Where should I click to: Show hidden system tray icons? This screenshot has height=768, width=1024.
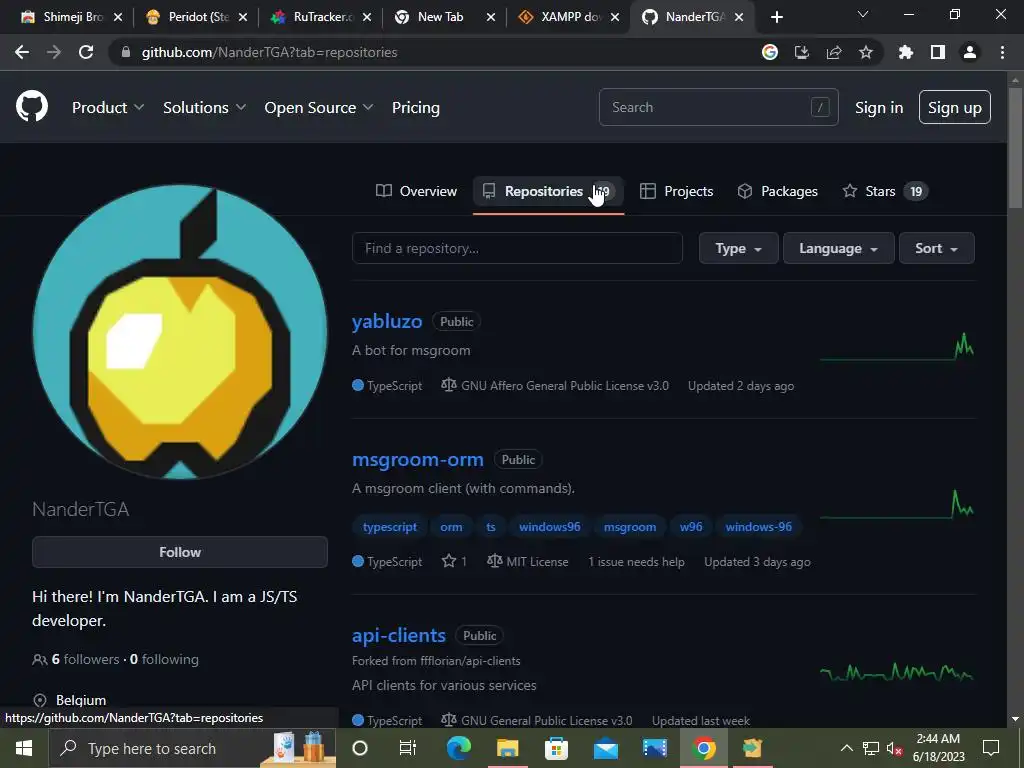pyautogui.click(x=846, y=748)
